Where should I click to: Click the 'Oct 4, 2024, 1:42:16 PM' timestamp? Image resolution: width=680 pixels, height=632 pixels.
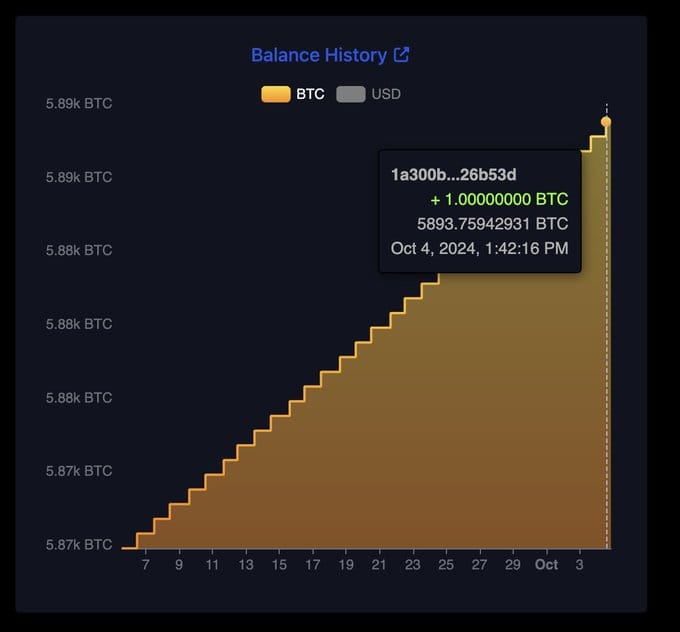[479, 249]
